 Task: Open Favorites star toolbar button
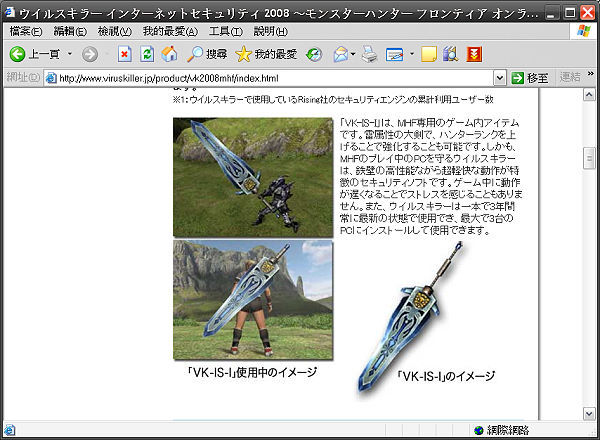tap(266, 54)
